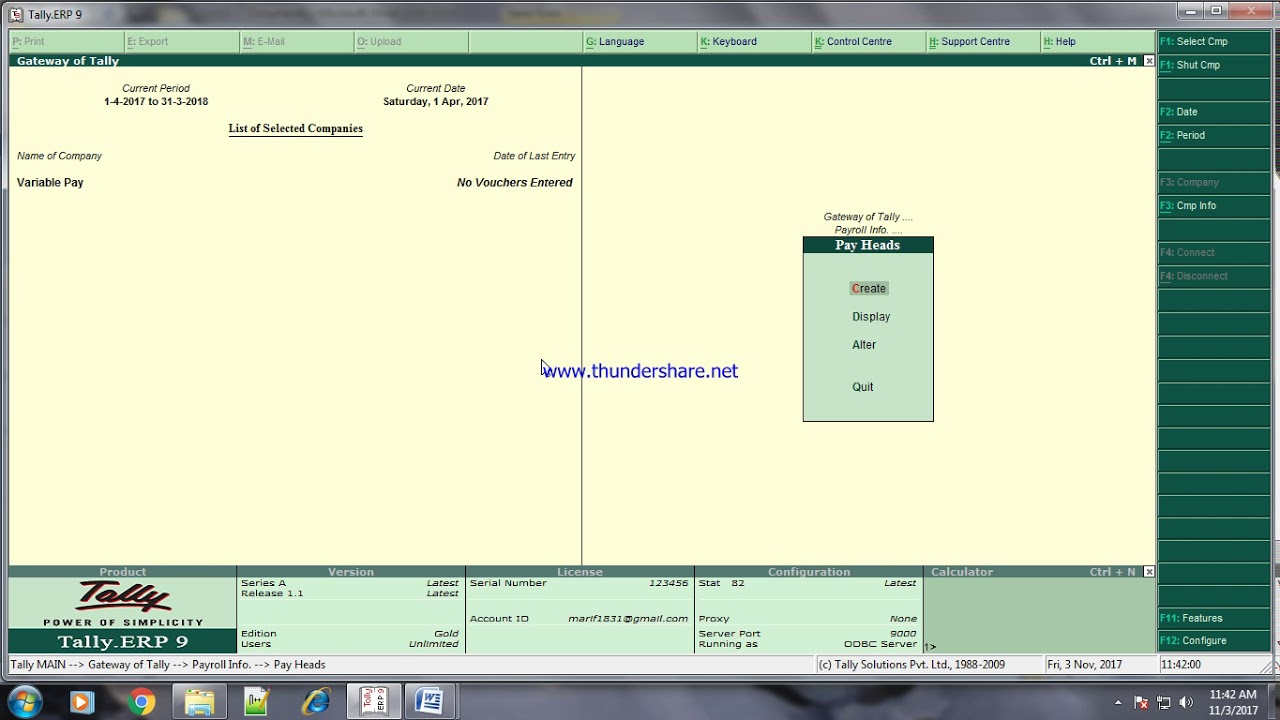Open F11: Features
Screen dimensions: 1280x720
tap(1213, 618)
